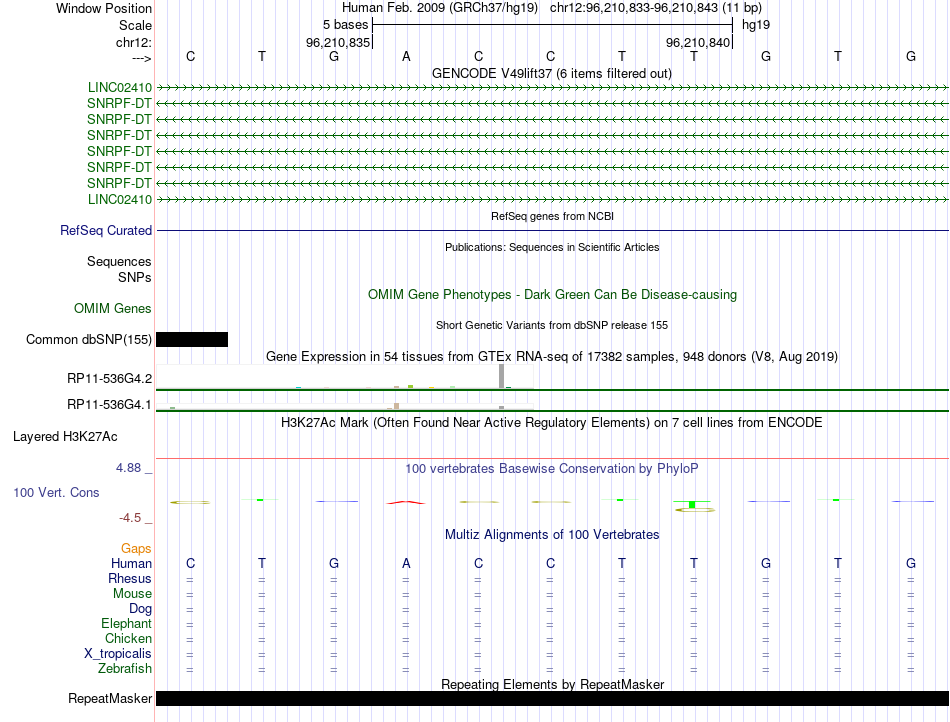Click the Gaps label
Image resolution: width=950 pixels, height=722 pixels.
tap(136, 548)
